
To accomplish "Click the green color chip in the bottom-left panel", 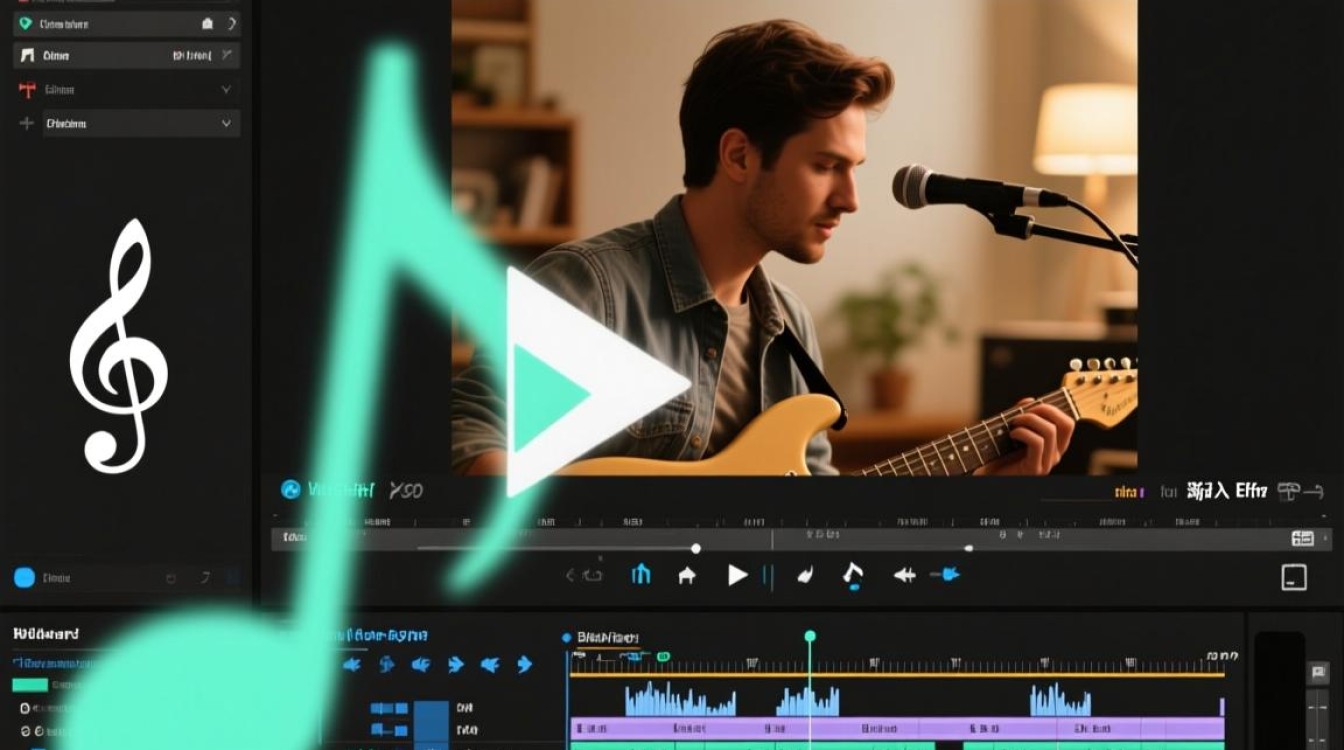I will (30, 685).
